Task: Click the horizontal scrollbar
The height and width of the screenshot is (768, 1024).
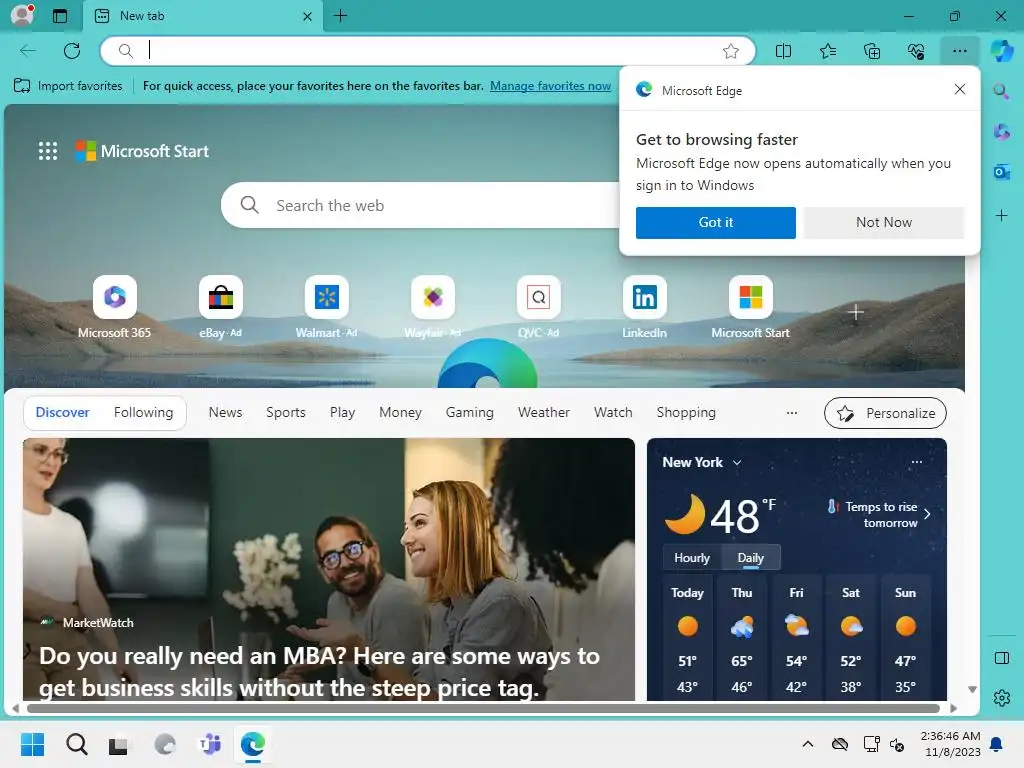Action: click(x=483, y=708)
